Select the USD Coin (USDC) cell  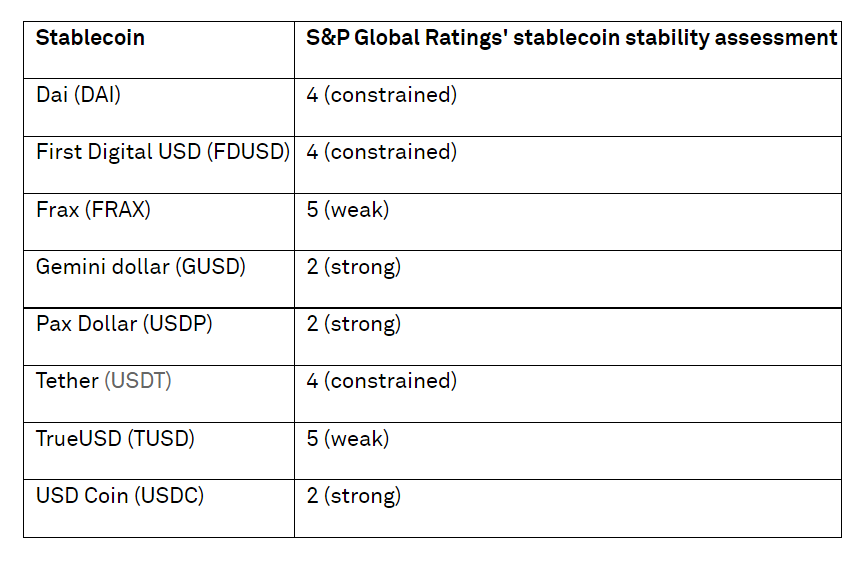pyautogui.click(x=120, y=495)
